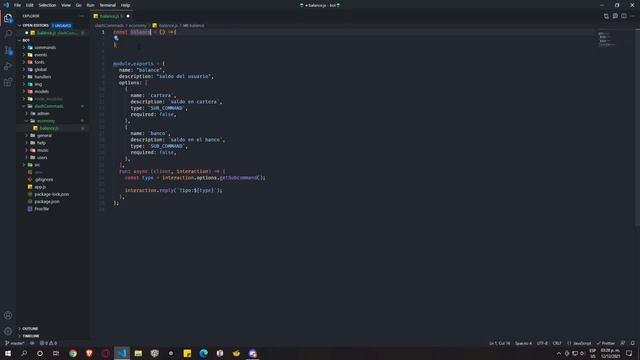
Task: Open package-lock.json in the file tree
Action: 53,194
